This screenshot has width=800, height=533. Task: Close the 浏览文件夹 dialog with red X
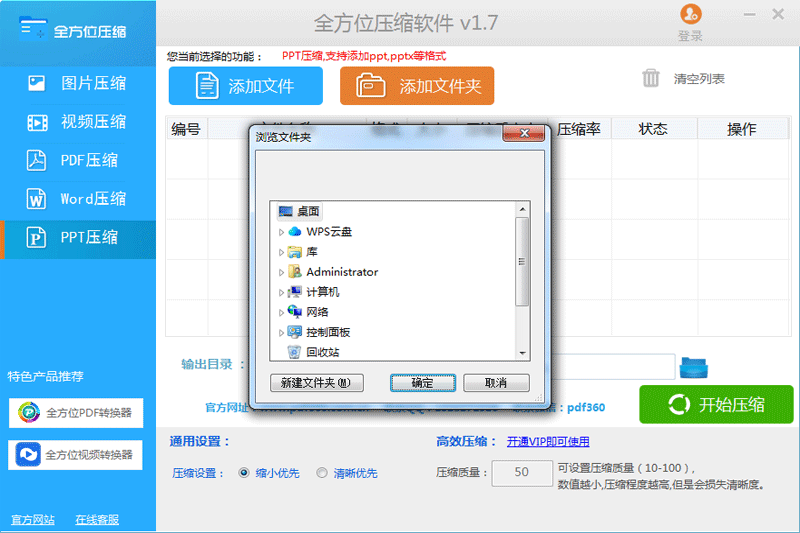524,134
